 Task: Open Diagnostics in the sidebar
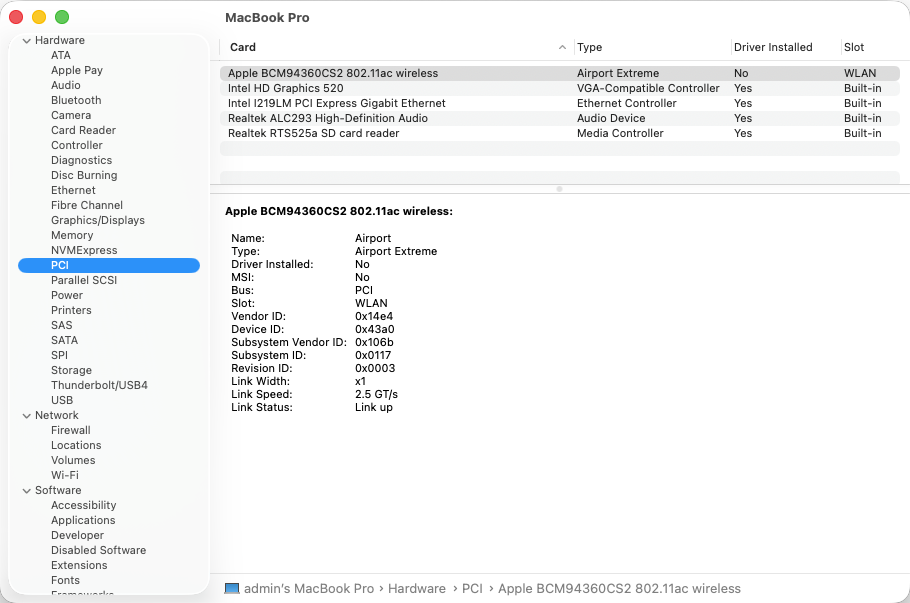[x=81, y=160]
